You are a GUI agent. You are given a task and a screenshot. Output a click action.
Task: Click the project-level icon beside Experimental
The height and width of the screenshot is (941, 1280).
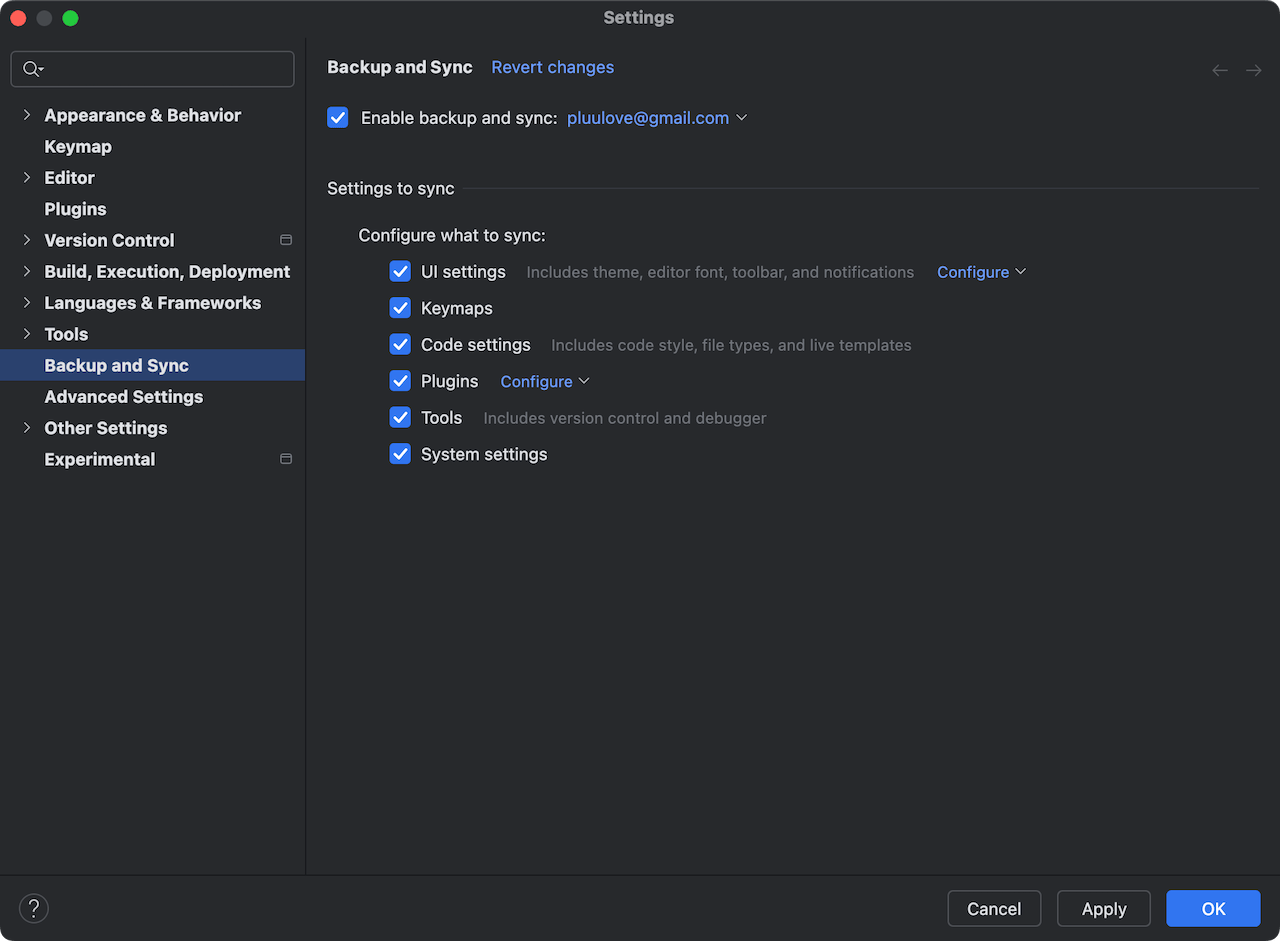point(286,459)
